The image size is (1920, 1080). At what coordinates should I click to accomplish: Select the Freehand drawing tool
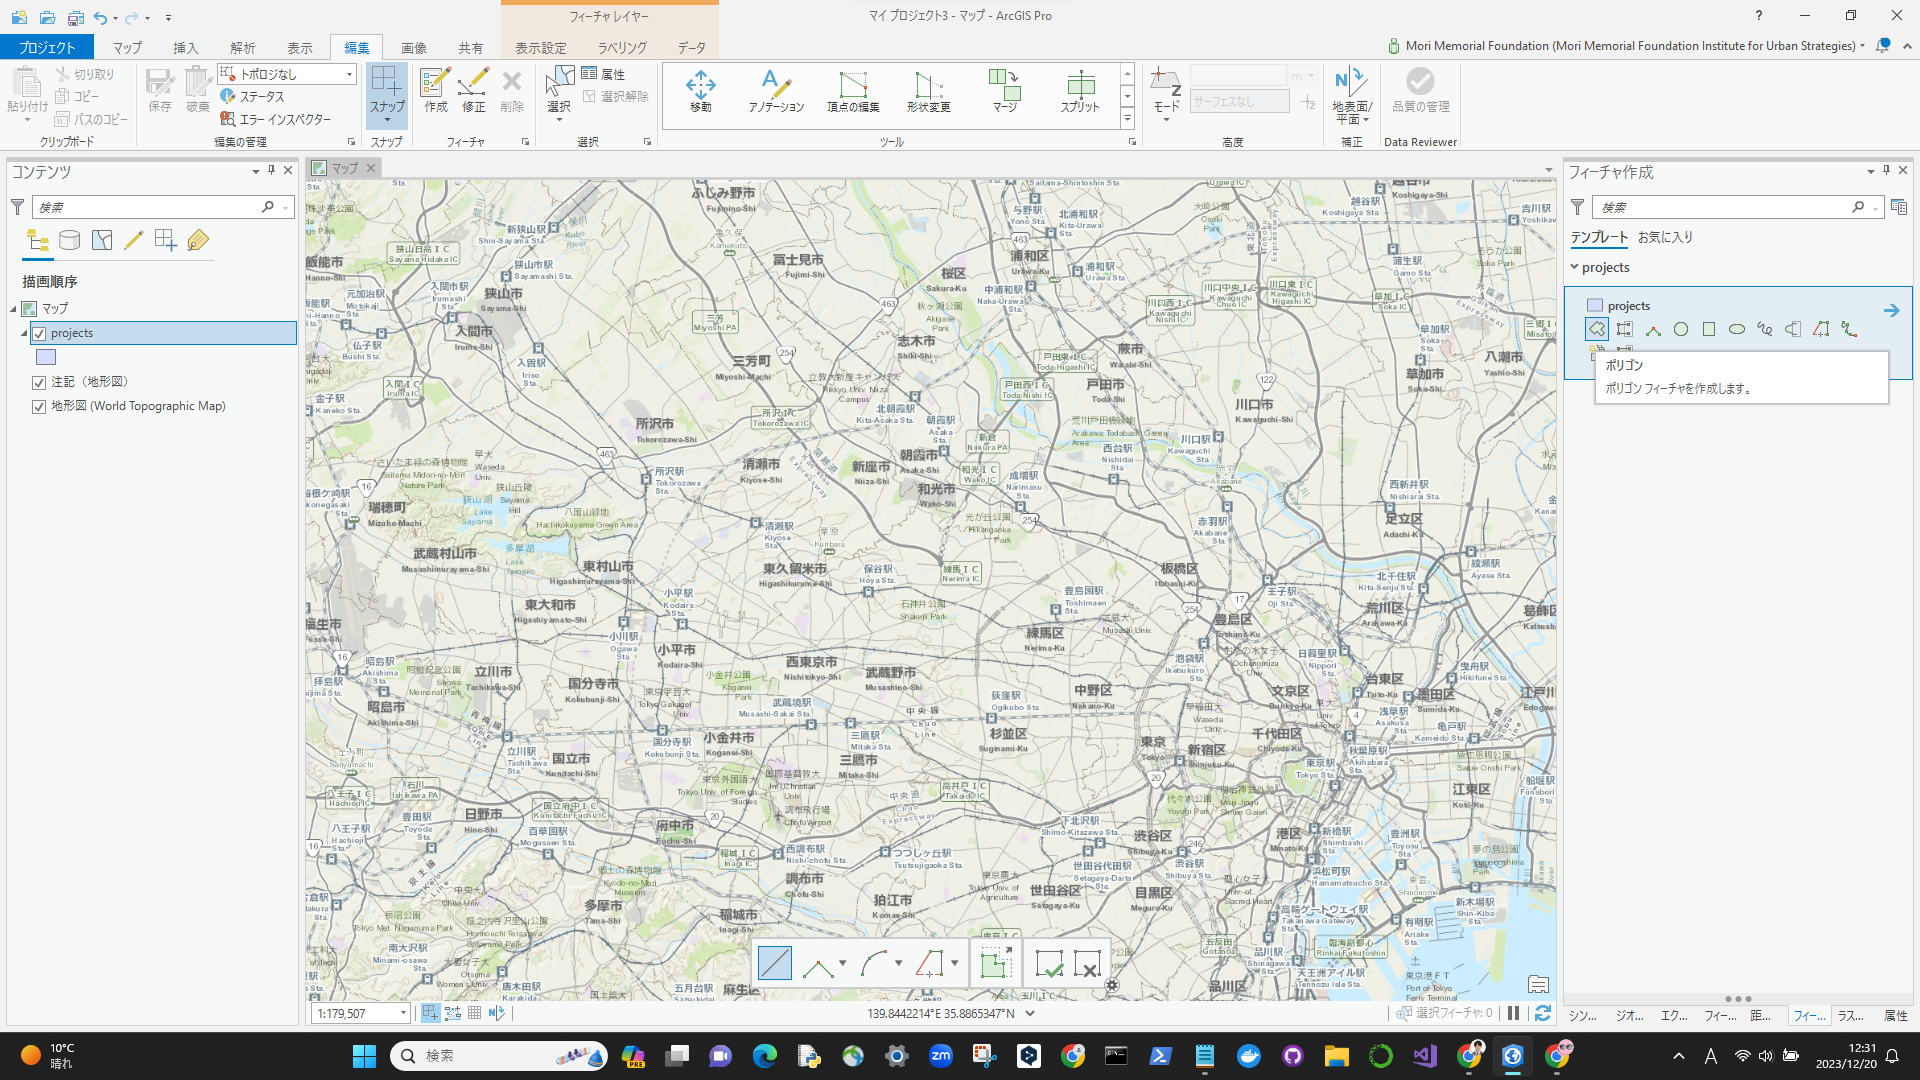(x=1765, y=329)
